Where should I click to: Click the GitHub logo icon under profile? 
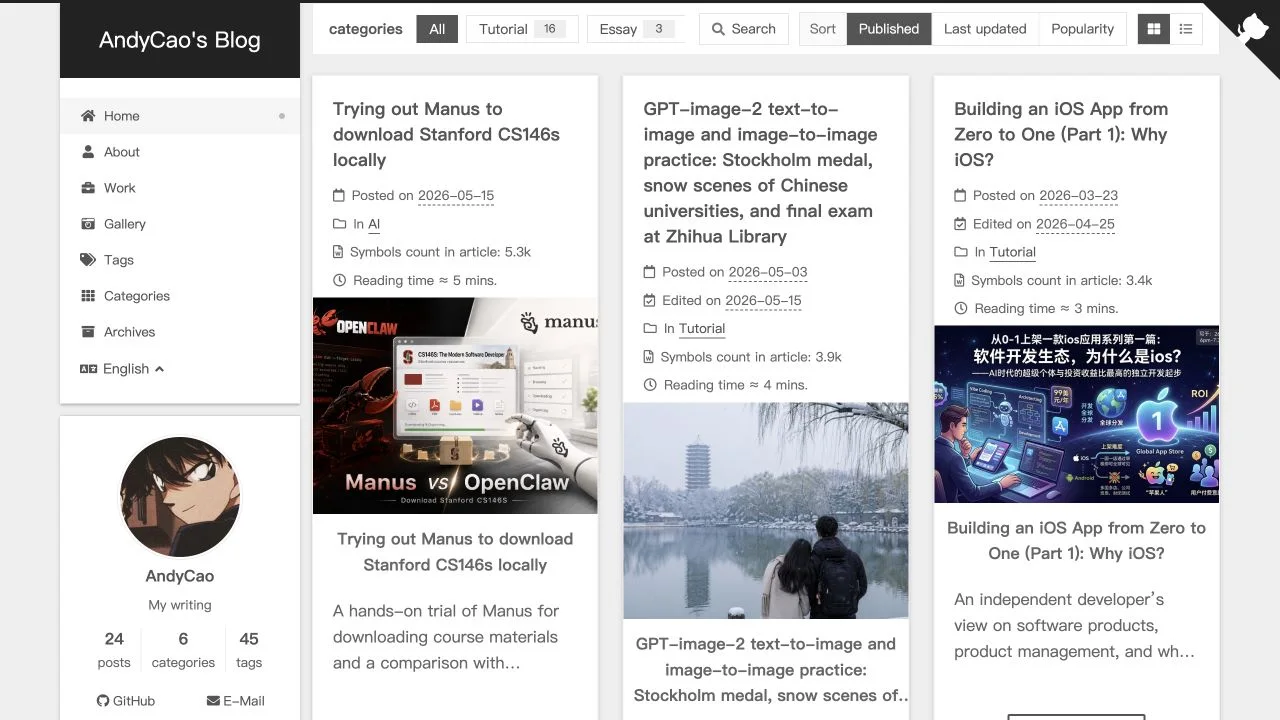[103, 701]
